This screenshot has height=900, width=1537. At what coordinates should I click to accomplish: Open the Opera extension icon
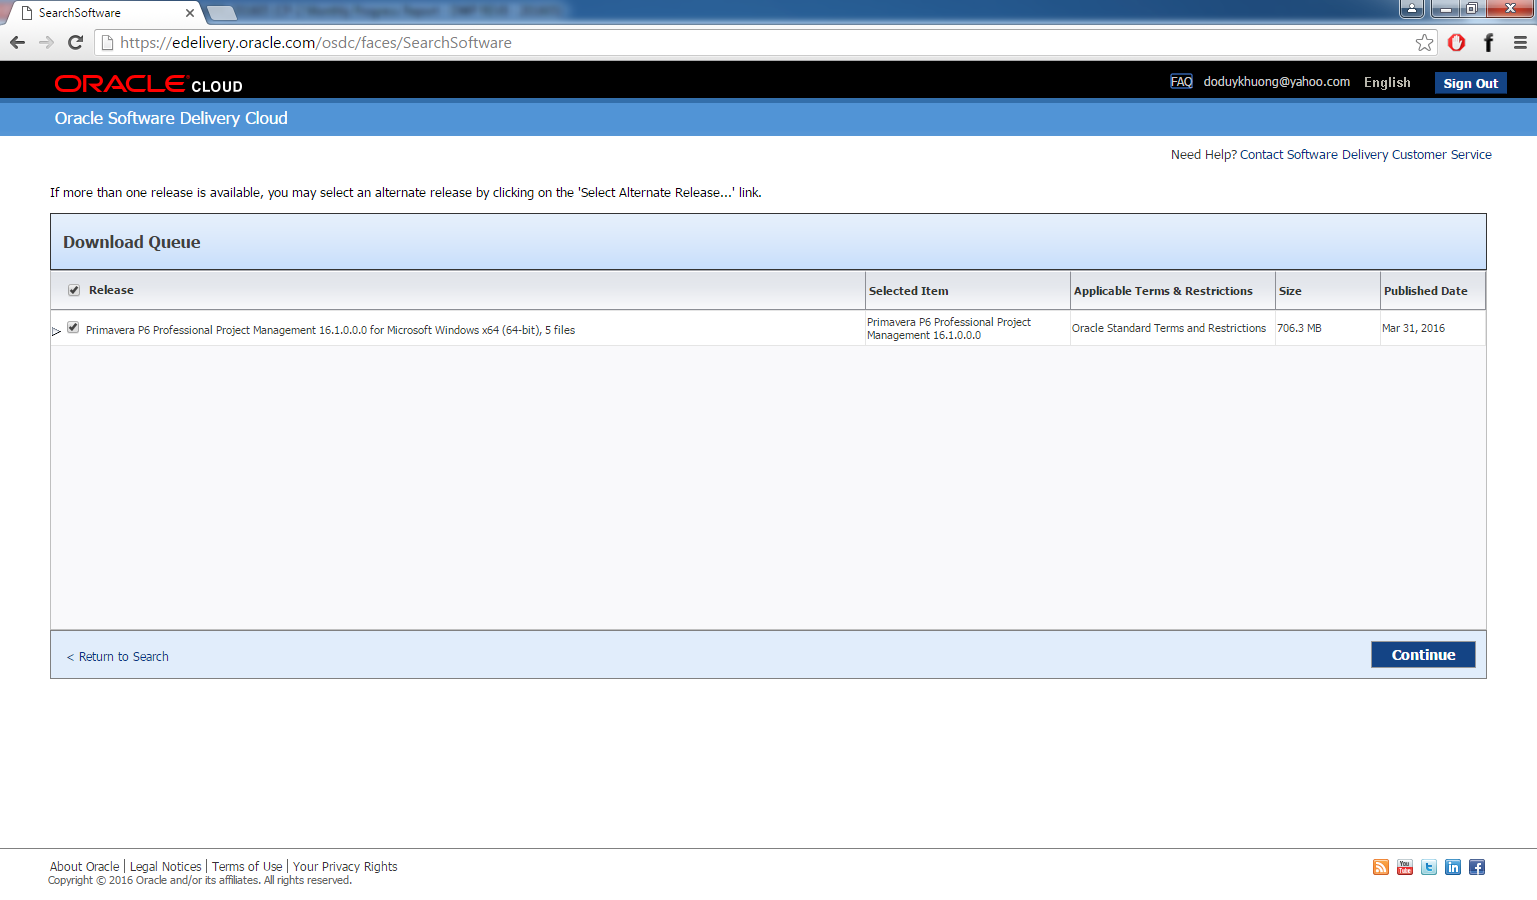coord(1456,42)
